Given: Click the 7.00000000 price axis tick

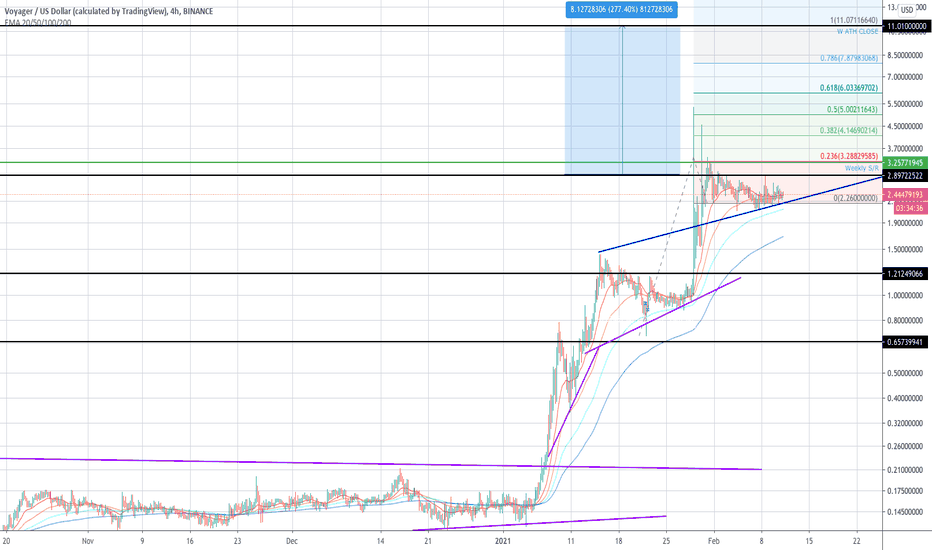Looking at the screenshot, I should pyautogui.click(x=905, y=77).
